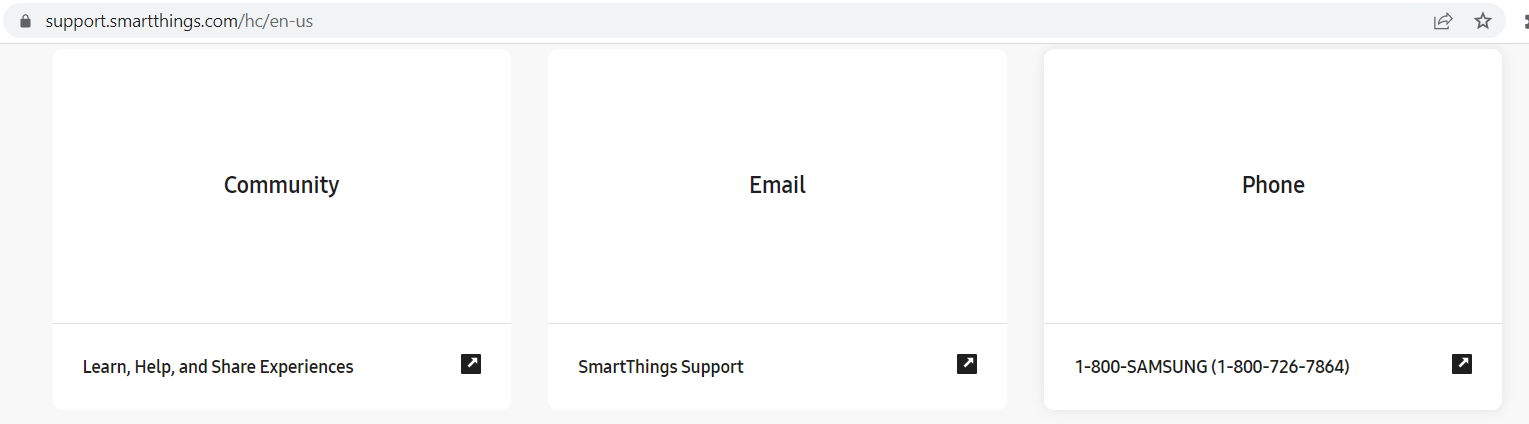Open the share page icon in the address bar
Image resolution: width=1529 pixels, height=424 pixels.
[1443, 21]
